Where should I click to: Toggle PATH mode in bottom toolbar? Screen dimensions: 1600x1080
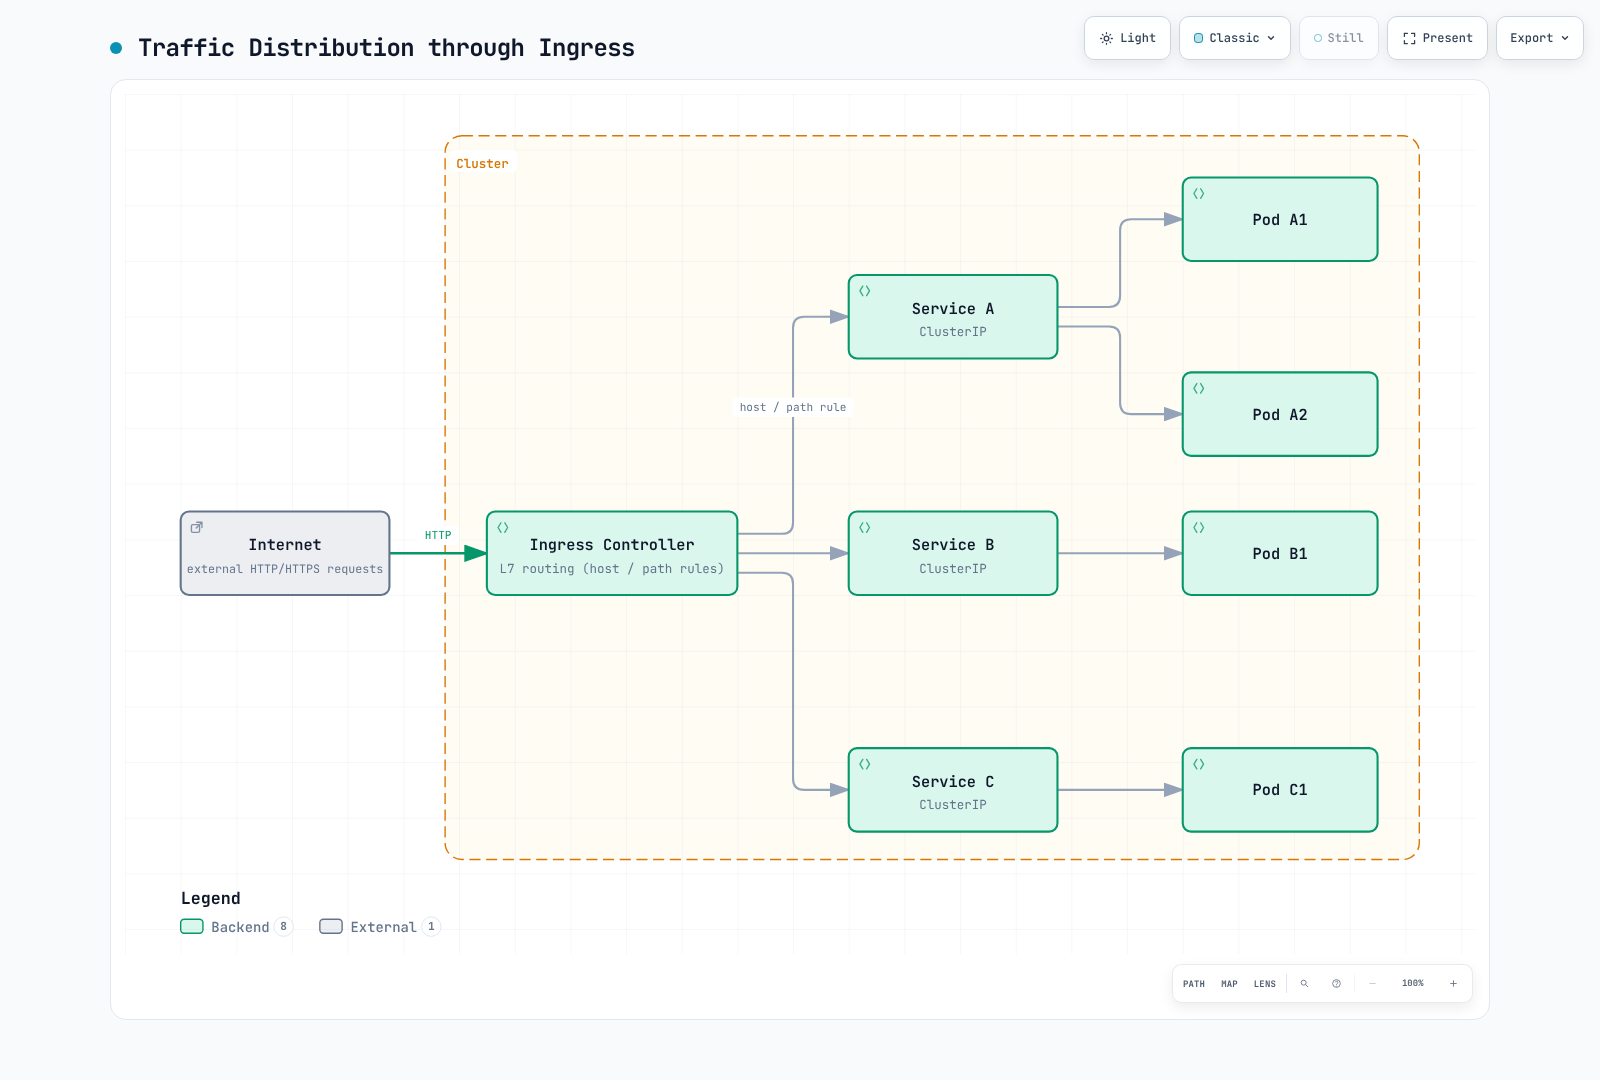tap(1194, 984)
